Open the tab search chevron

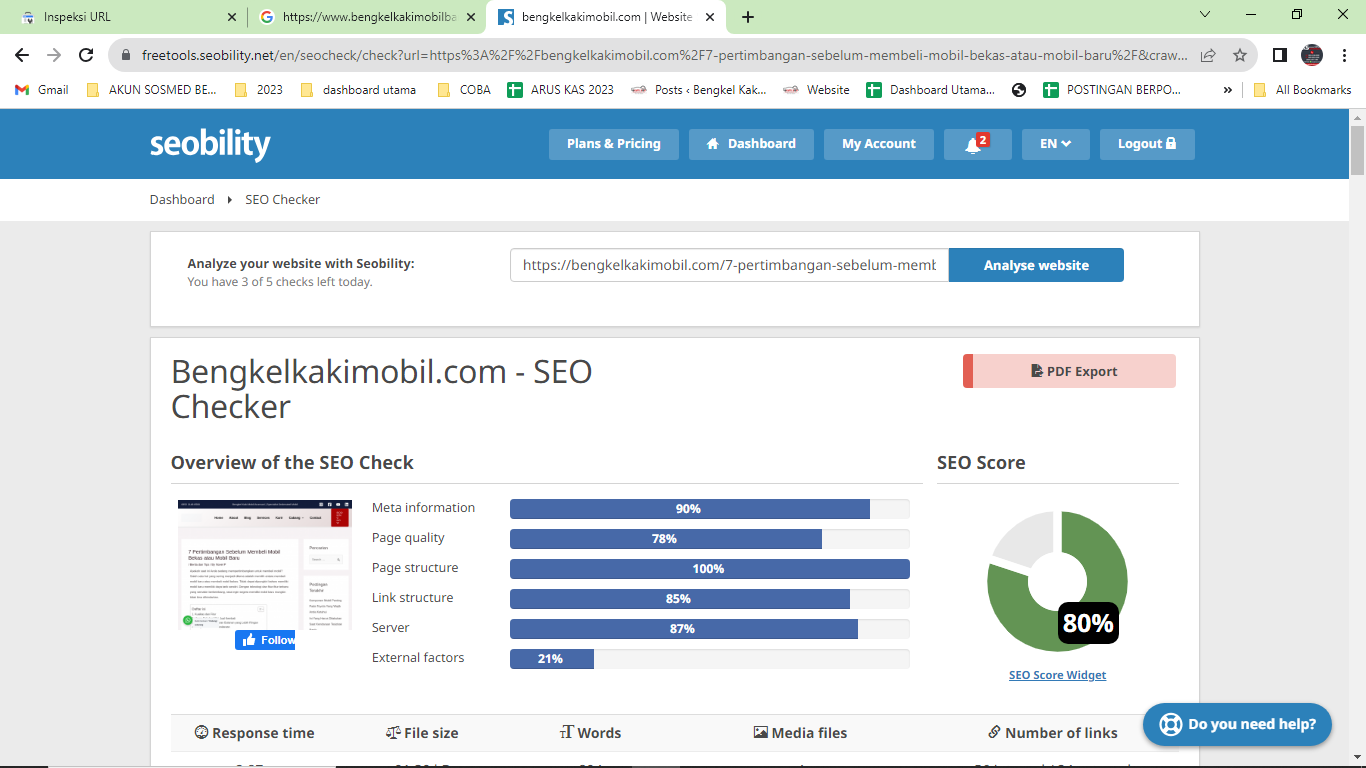[1205, 15]
